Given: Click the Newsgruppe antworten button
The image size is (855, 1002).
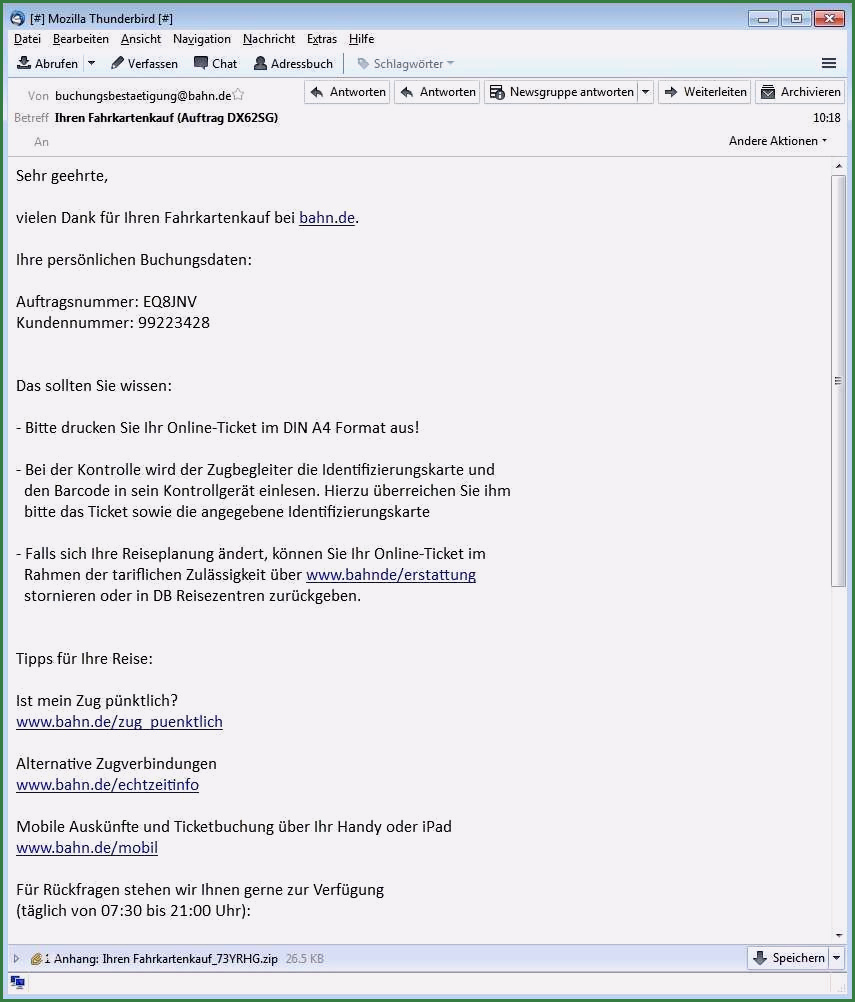Looking at the screenshot, I should pyautogui.click(x=562, y=92).
